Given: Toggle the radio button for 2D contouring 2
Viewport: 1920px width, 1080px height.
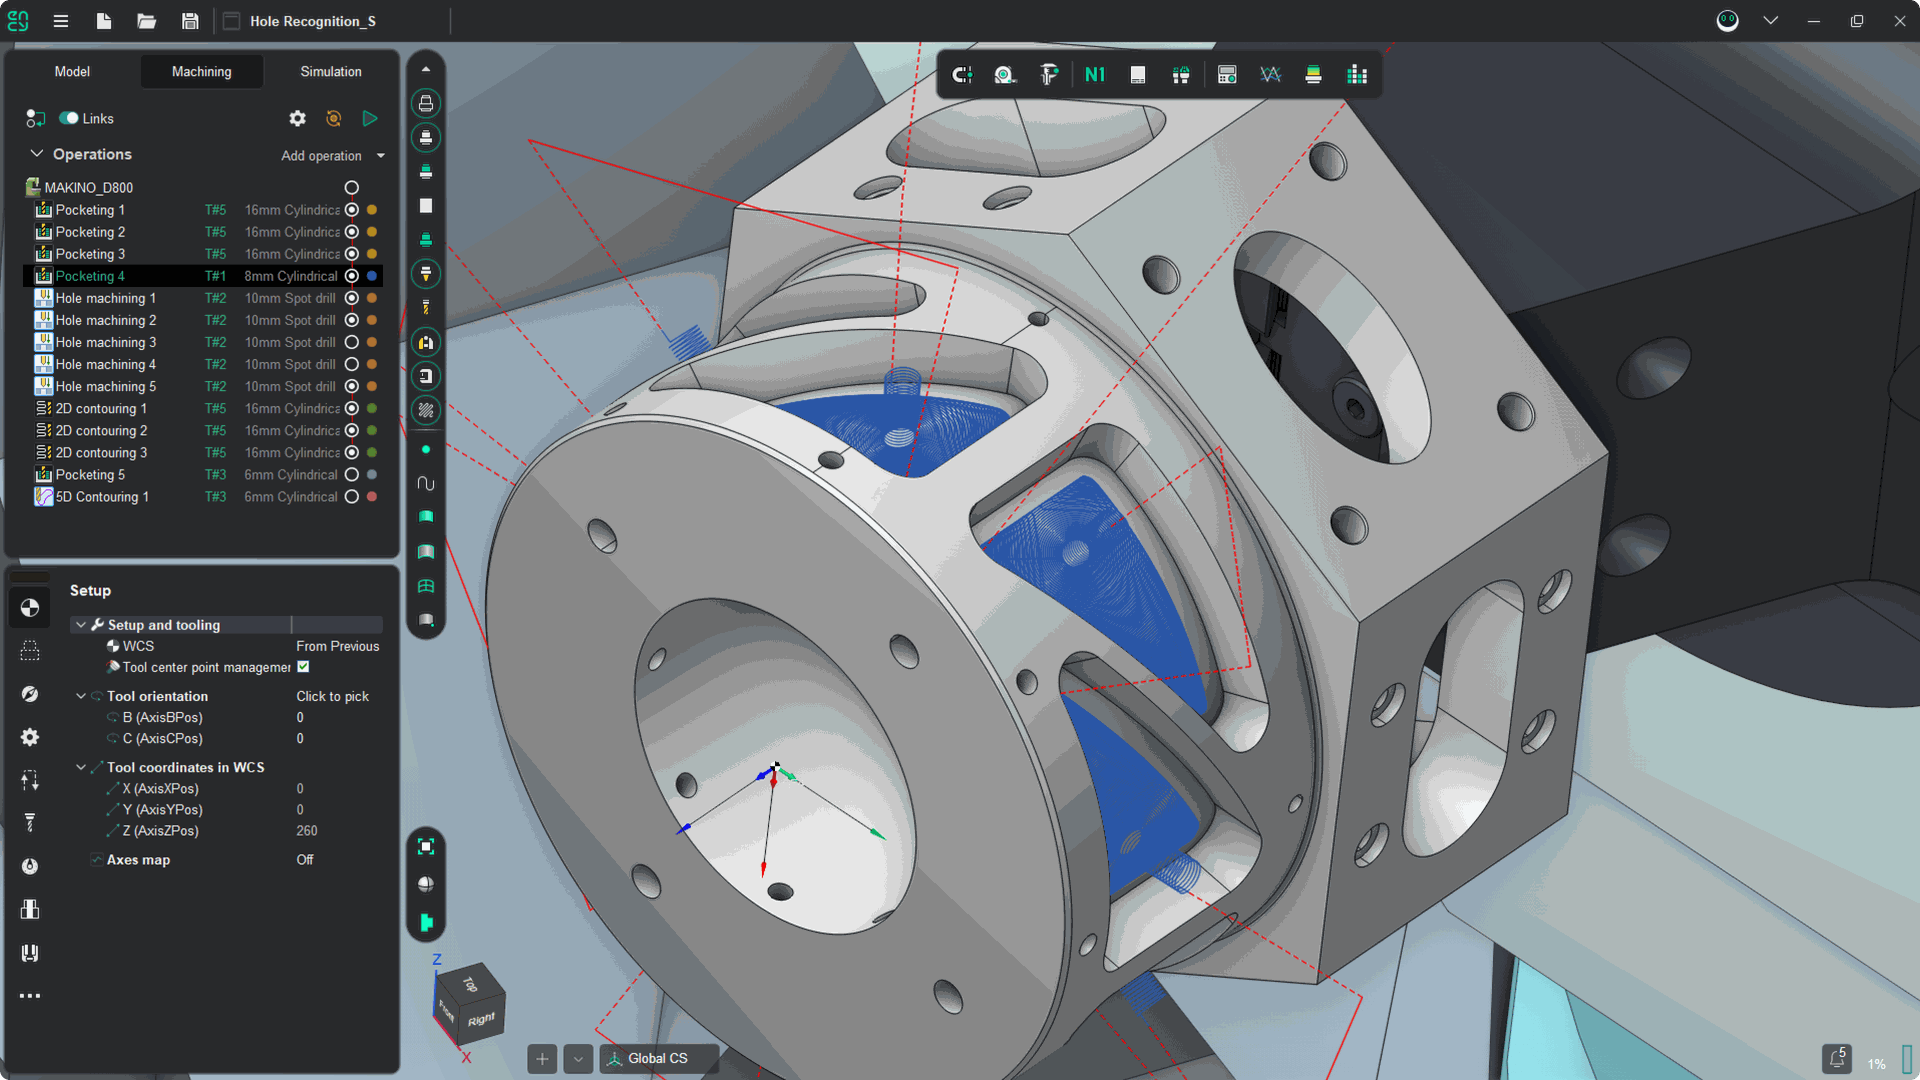Looking at the screenshot, I should point(352,431).
